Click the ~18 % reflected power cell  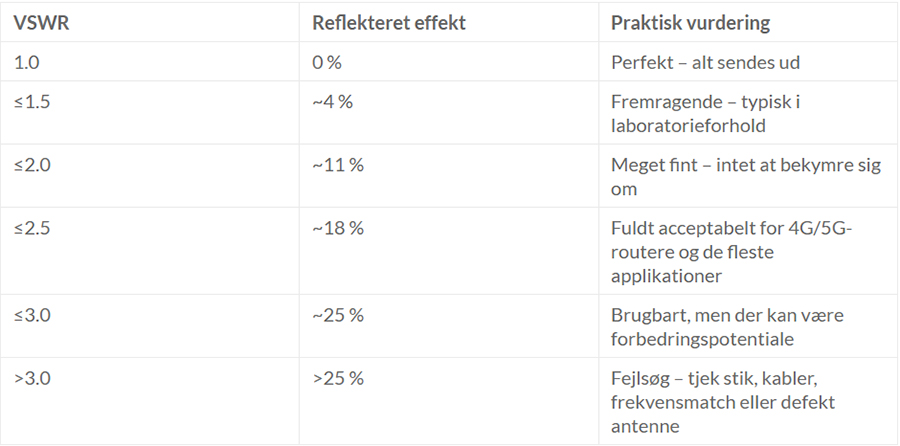[x=337, y=228]
